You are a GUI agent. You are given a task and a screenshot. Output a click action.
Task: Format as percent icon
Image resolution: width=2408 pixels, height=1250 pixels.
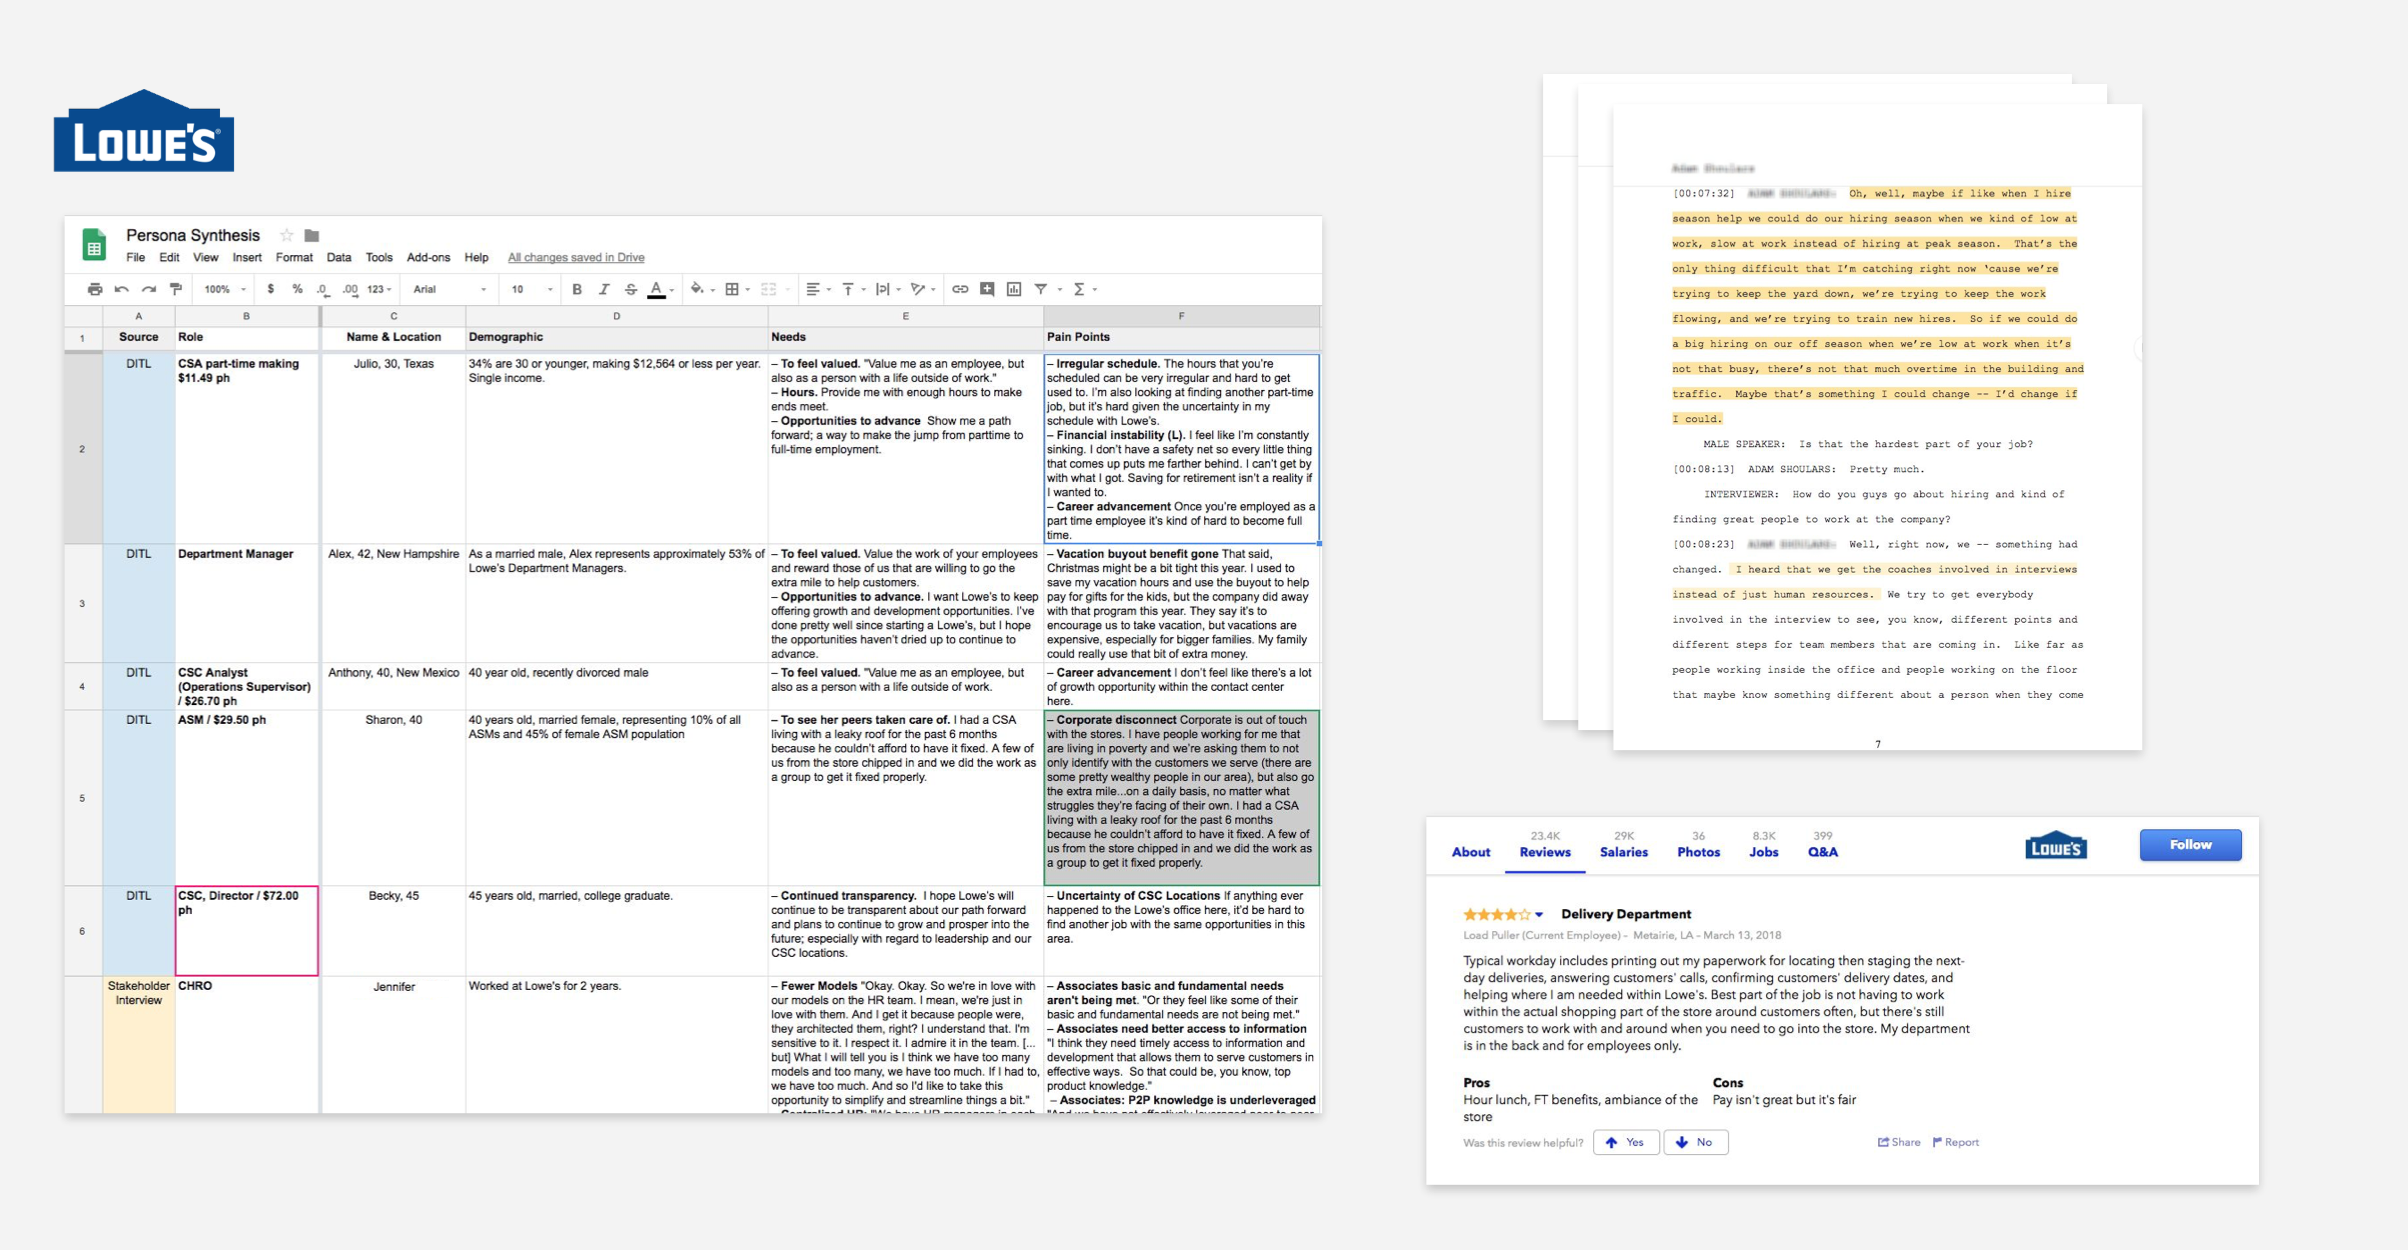[x=297, y=289]
